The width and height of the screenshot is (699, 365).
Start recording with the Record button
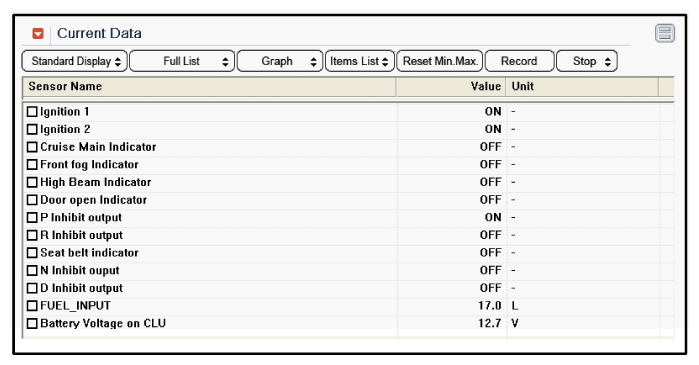pos(519,61)
